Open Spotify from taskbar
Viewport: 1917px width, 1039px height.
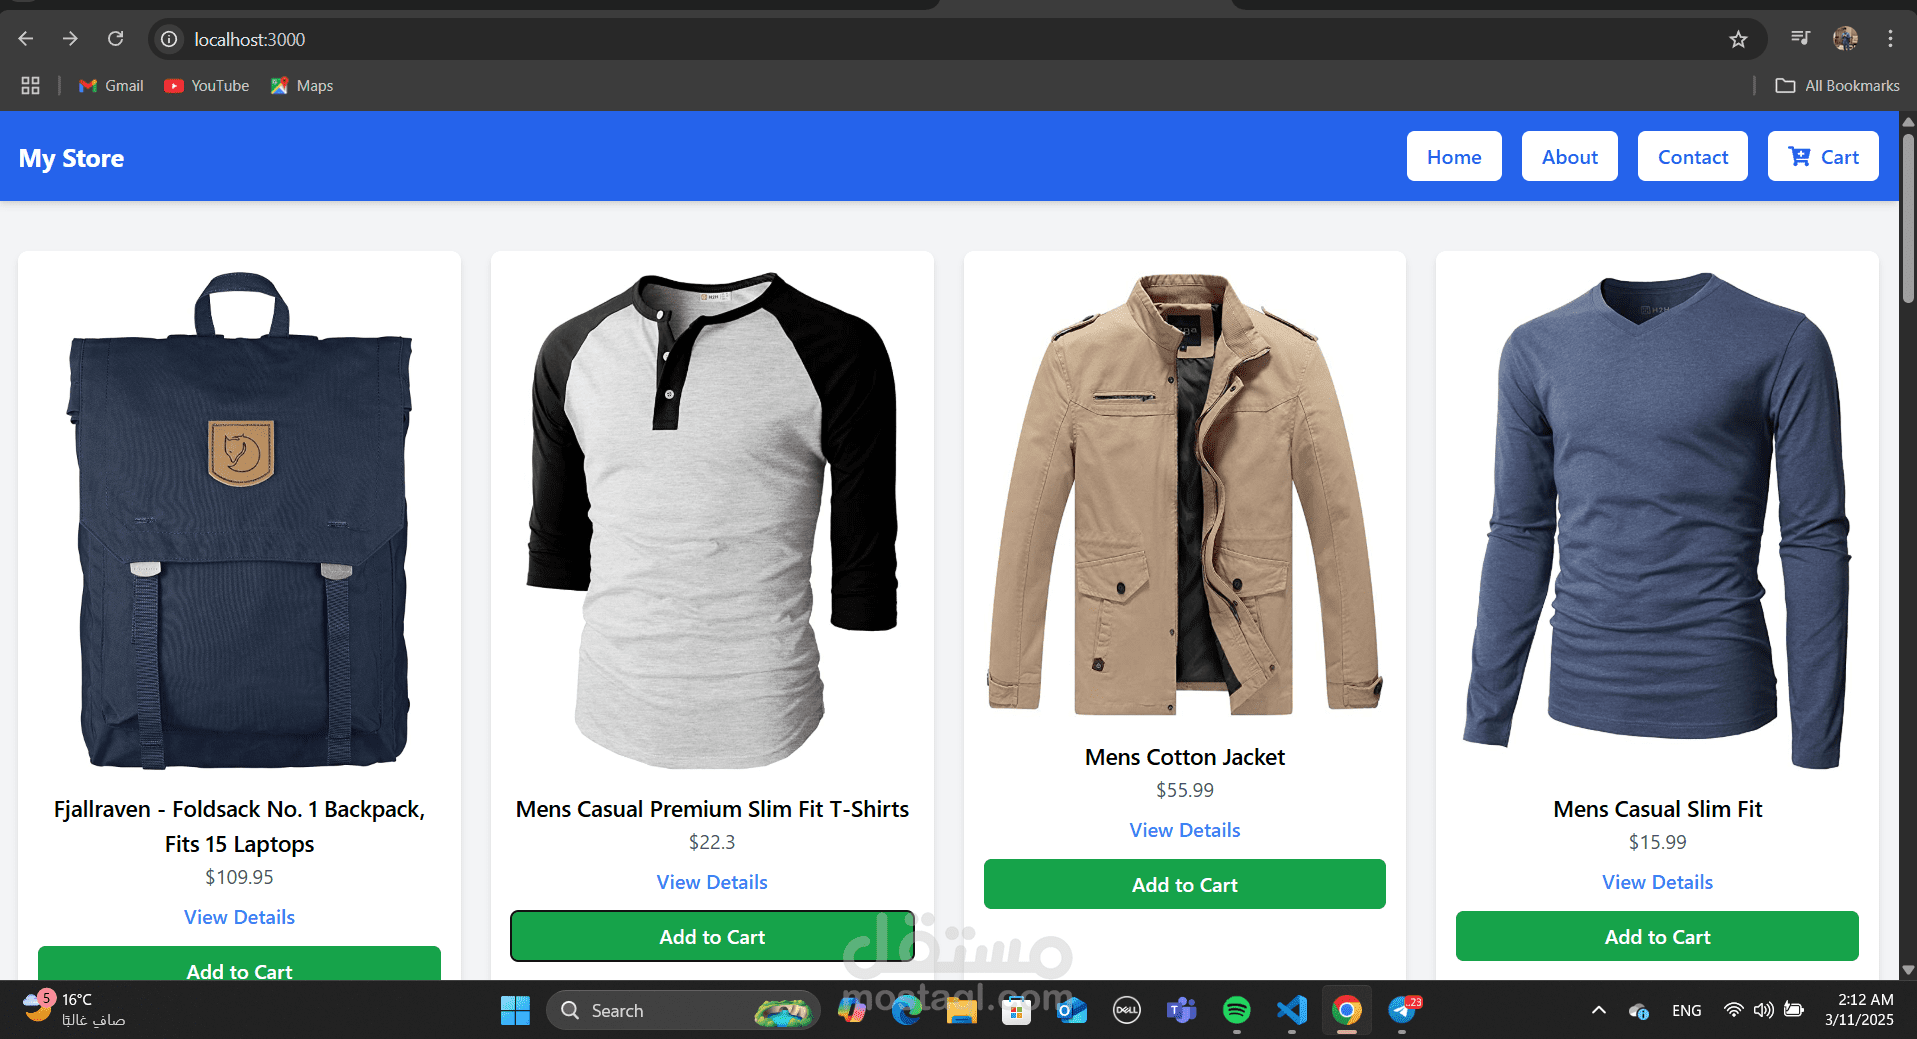tap(1237, 1010)
